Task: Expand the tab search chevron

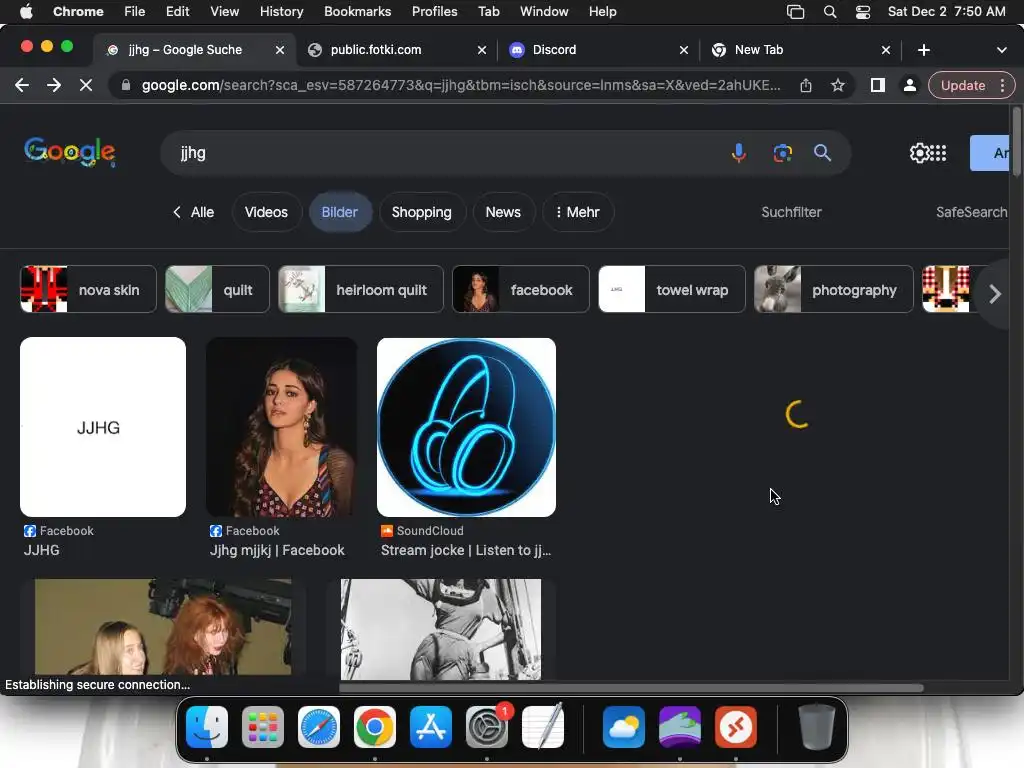Action: (x=1001, y=50)
